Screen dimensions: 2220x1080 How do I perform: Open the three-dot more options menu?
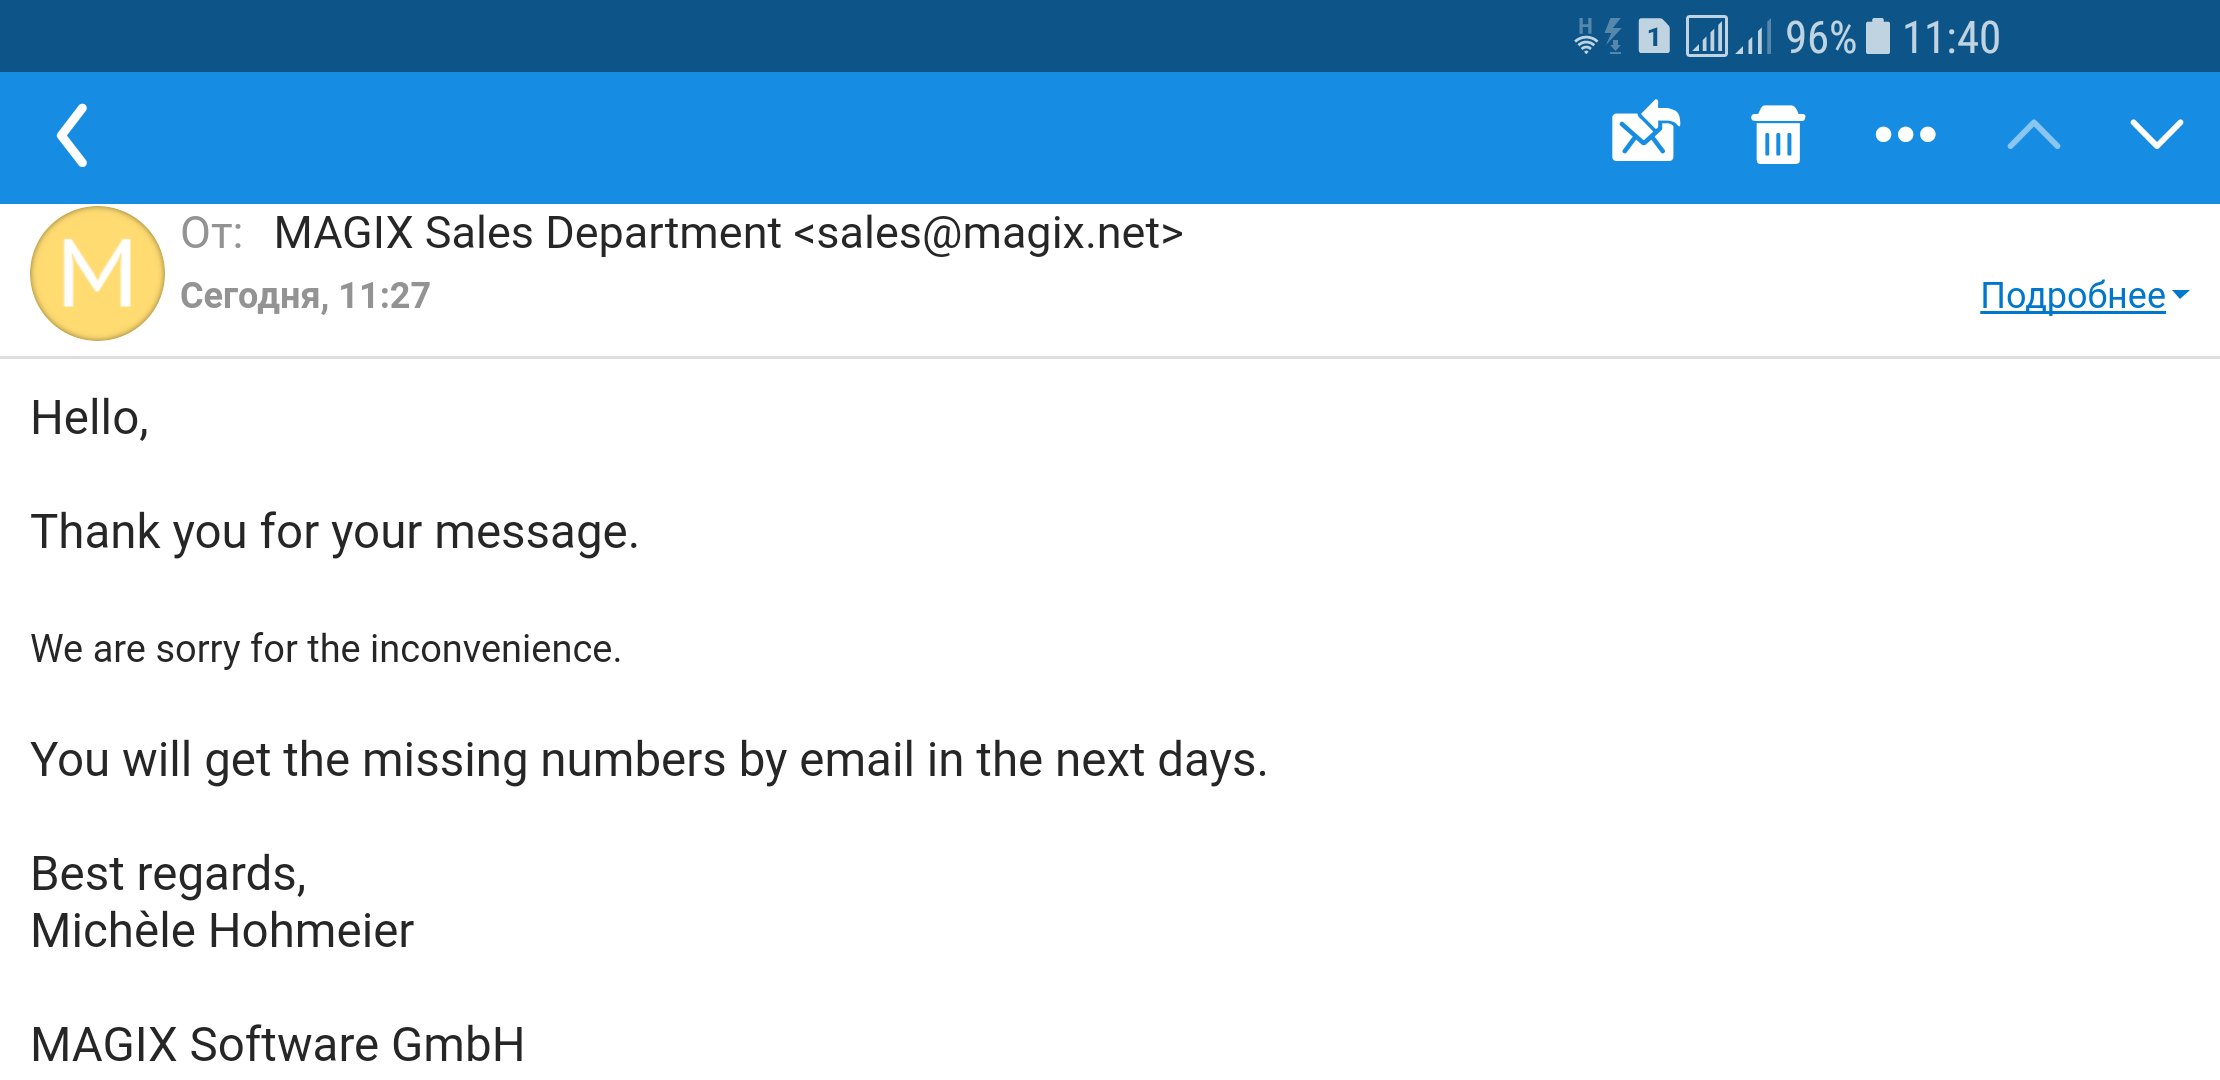point(1905,135)
